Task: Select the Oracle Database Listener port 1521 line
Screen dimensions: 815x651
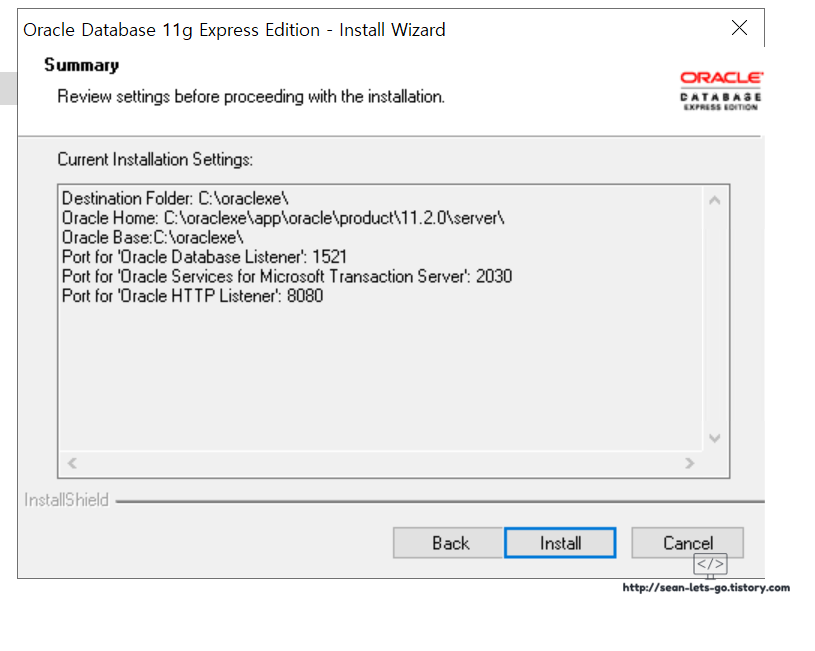Action: [x=204, y=257]
